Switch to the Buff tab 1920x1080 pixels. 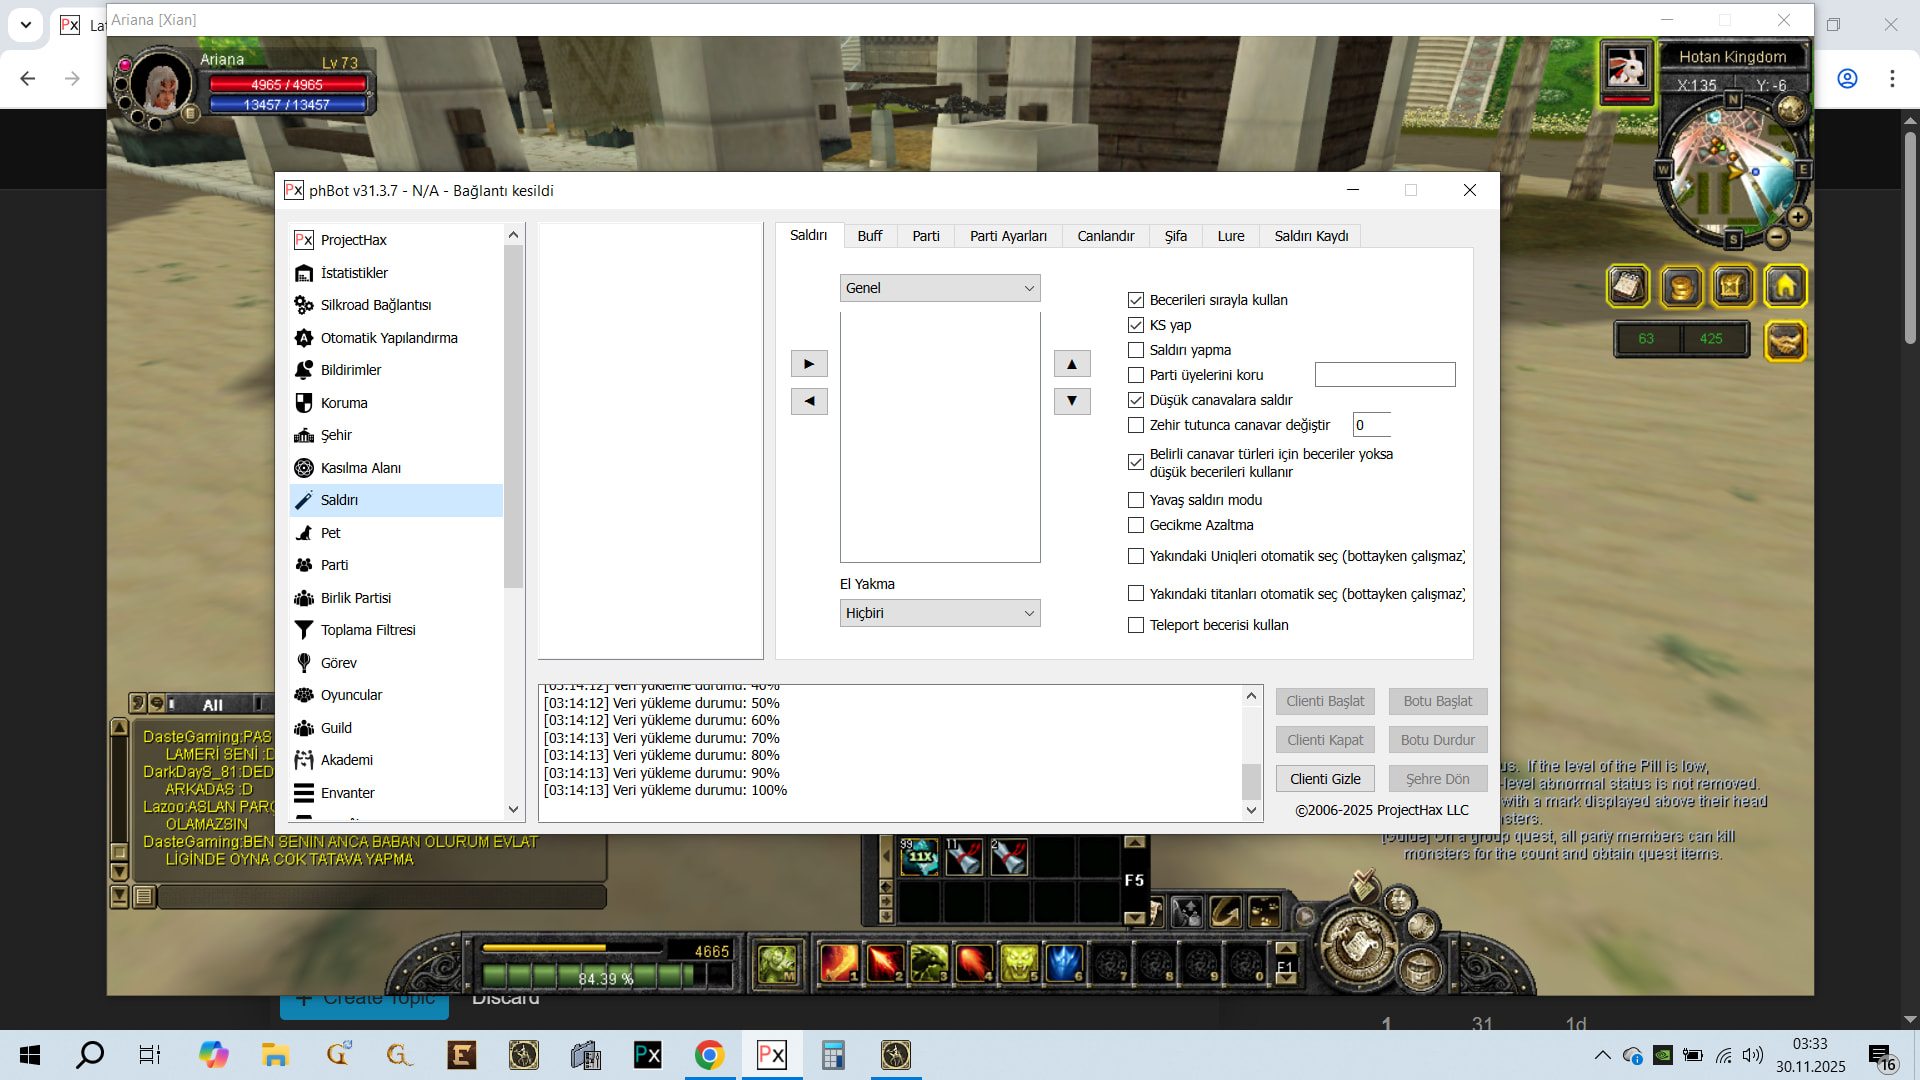click(869, 236)
